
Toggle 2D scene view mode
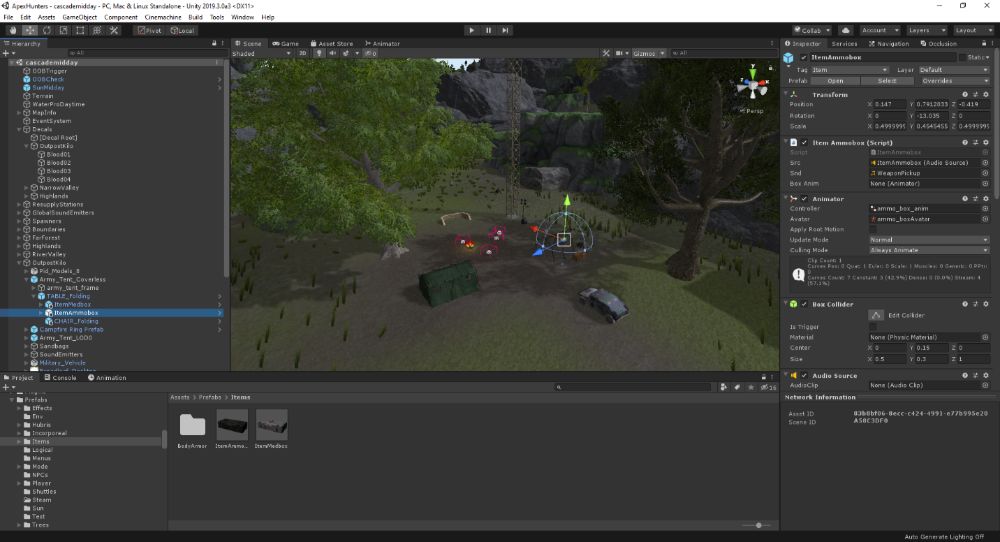[x=303, y=54]
